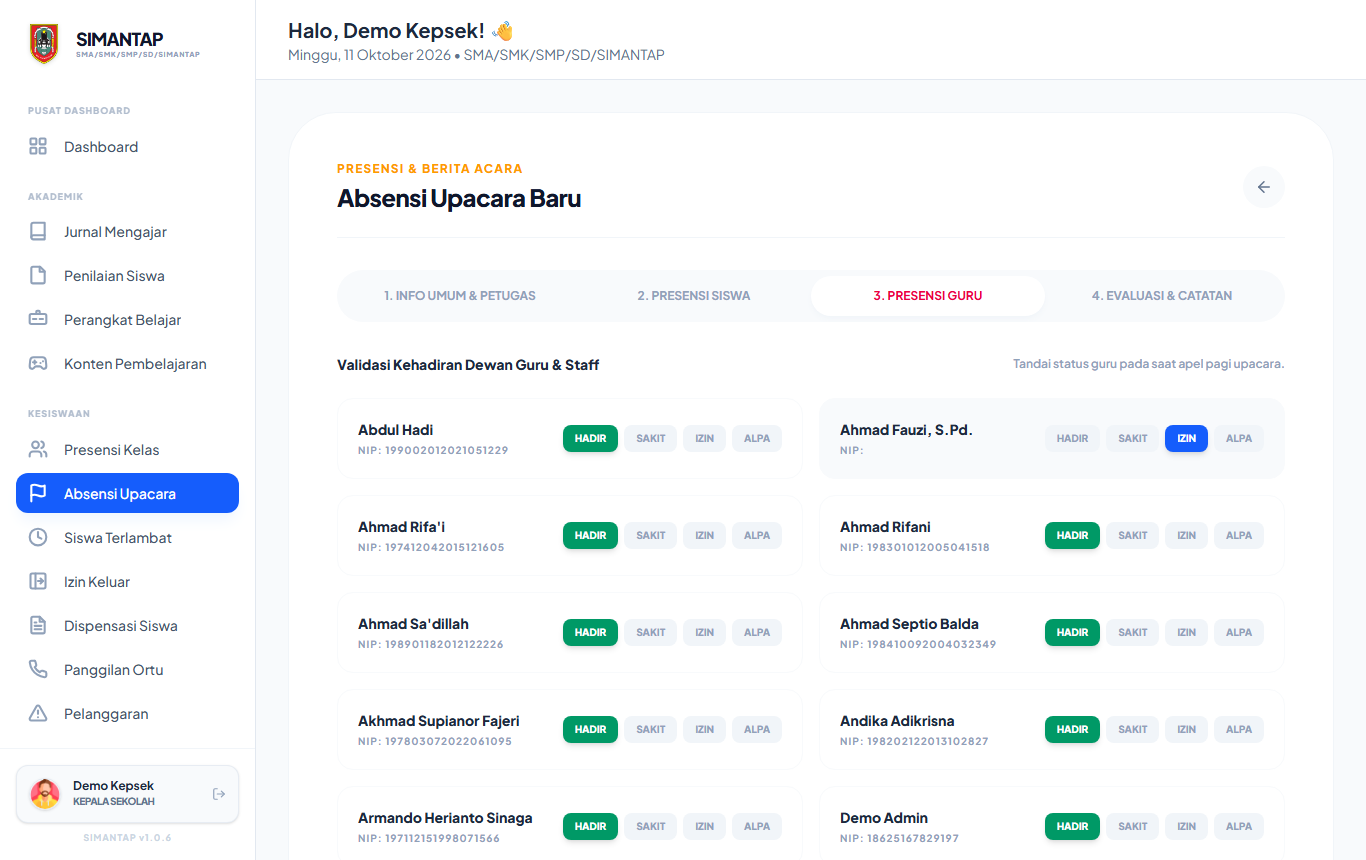The height and width of the screenshot is (860, 1366).
Task: Mark Armando Herianto Sinaga as IZIN
Action: tap(705, 827)
